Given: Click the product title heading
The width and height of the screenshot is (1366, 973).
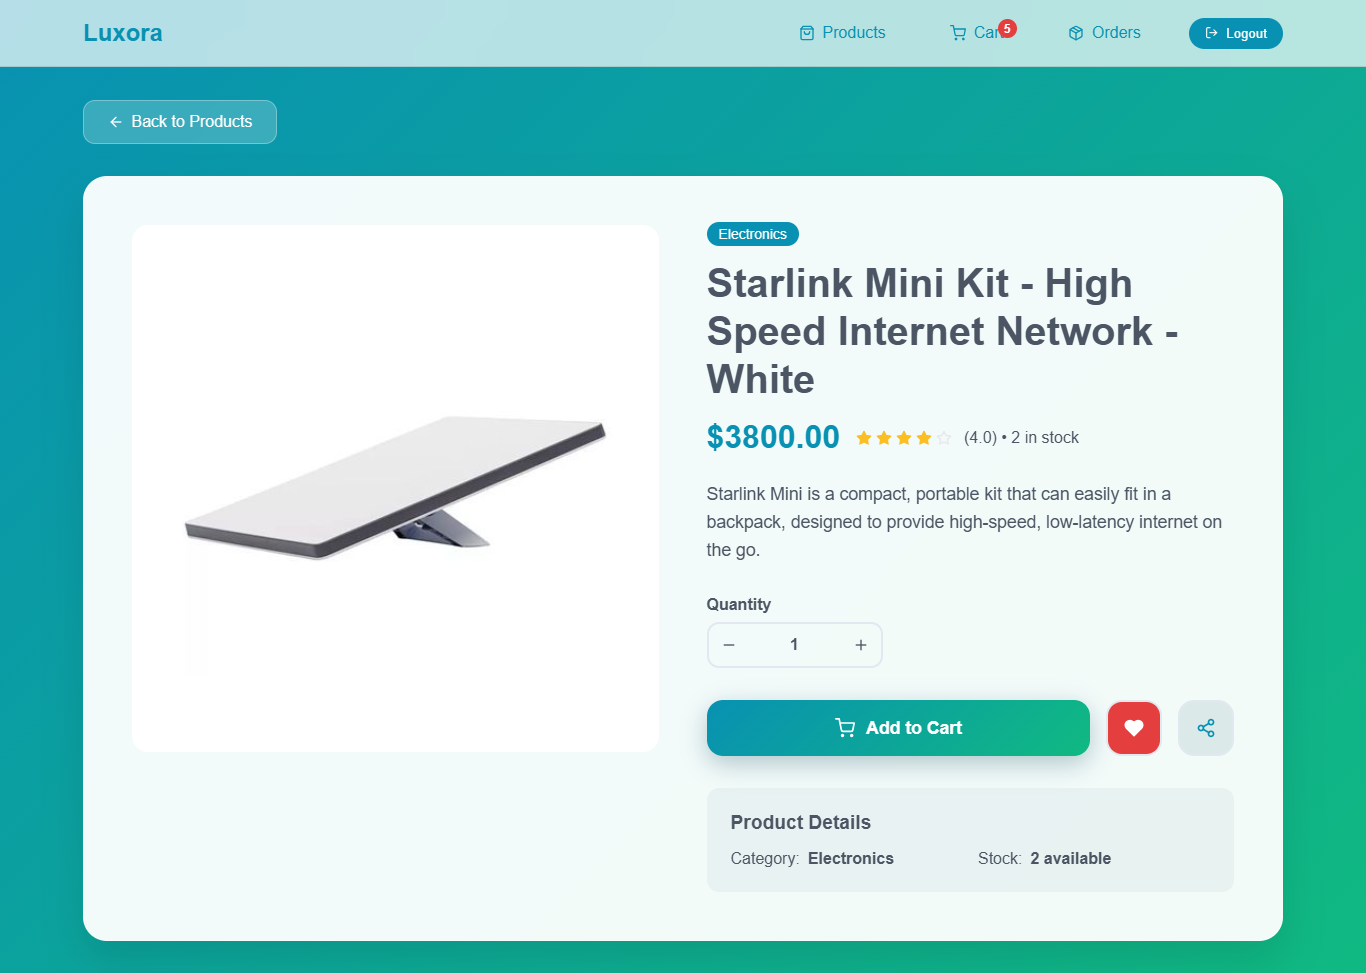Looking at the screenshot, I should click(x=941, y=331).
